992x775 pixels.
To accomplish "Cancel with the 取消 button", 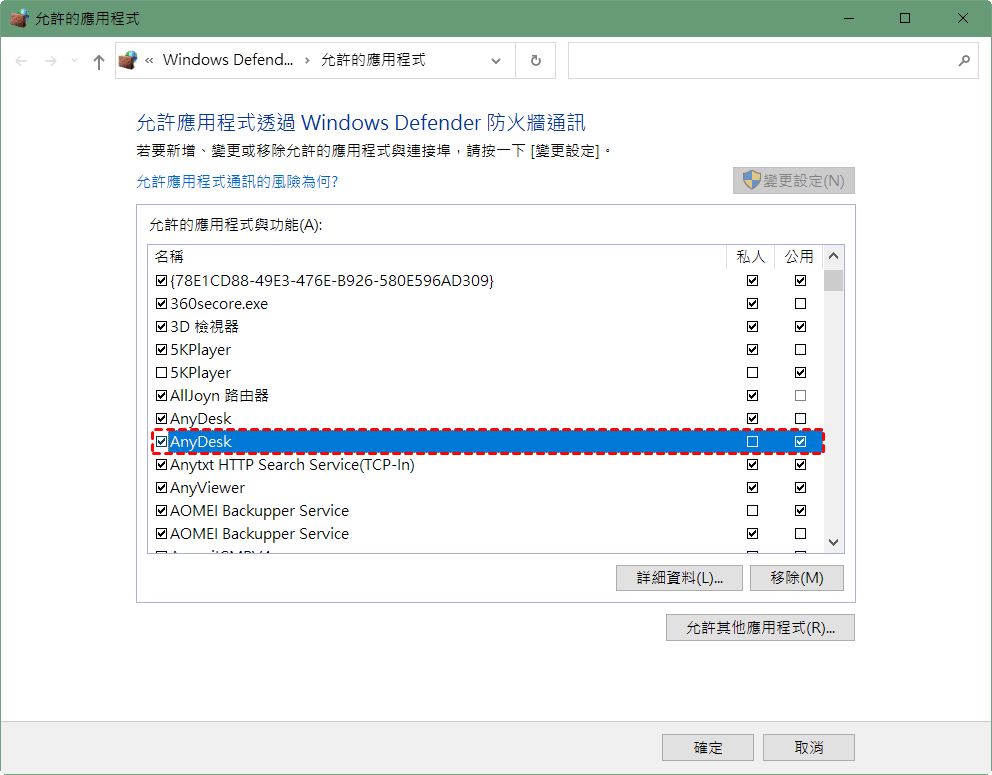I will (809, 747).
